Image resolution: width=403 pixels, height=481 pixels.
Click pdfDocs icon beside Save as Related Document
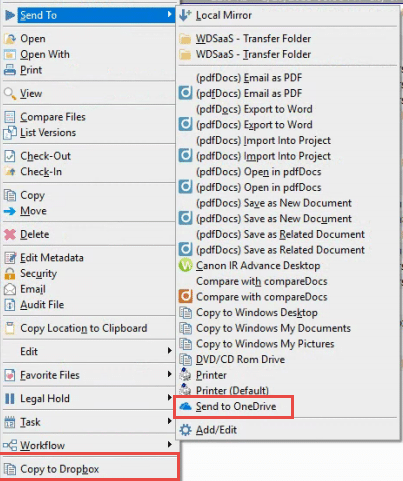185,250
